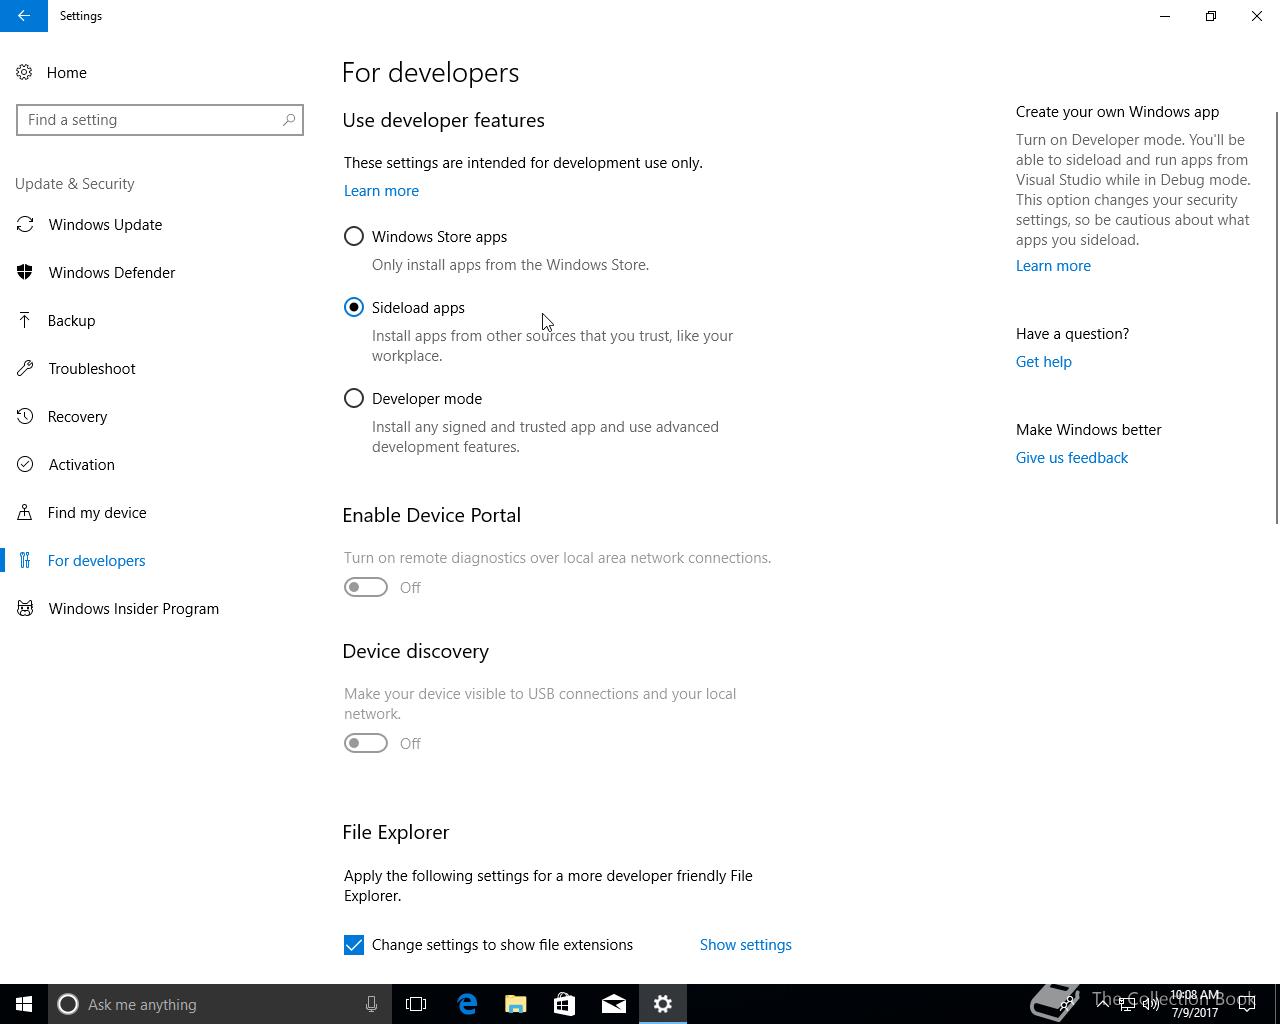Screen dimensions: 1280x1024
Task: Select the Sideload apps radio button
Action: coord(354,308)
